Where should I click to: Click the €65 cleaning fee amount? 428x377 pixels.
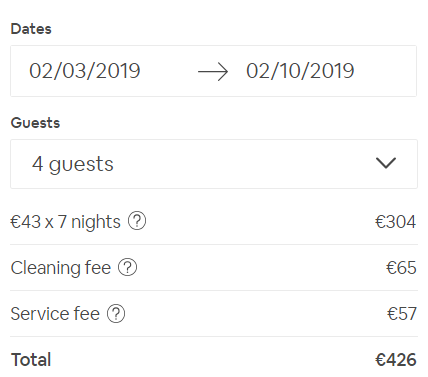(401, 268)
